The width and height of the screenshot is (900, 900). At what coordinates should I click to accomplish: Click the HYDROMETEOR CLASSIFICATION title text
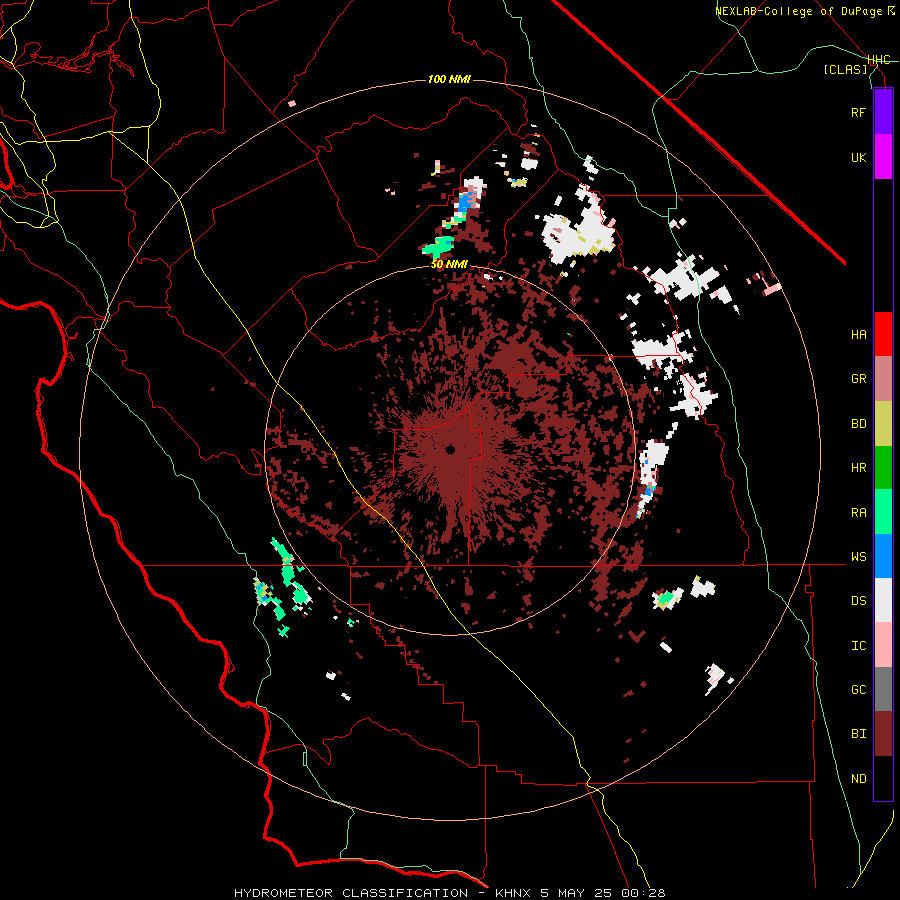point(351,893)
